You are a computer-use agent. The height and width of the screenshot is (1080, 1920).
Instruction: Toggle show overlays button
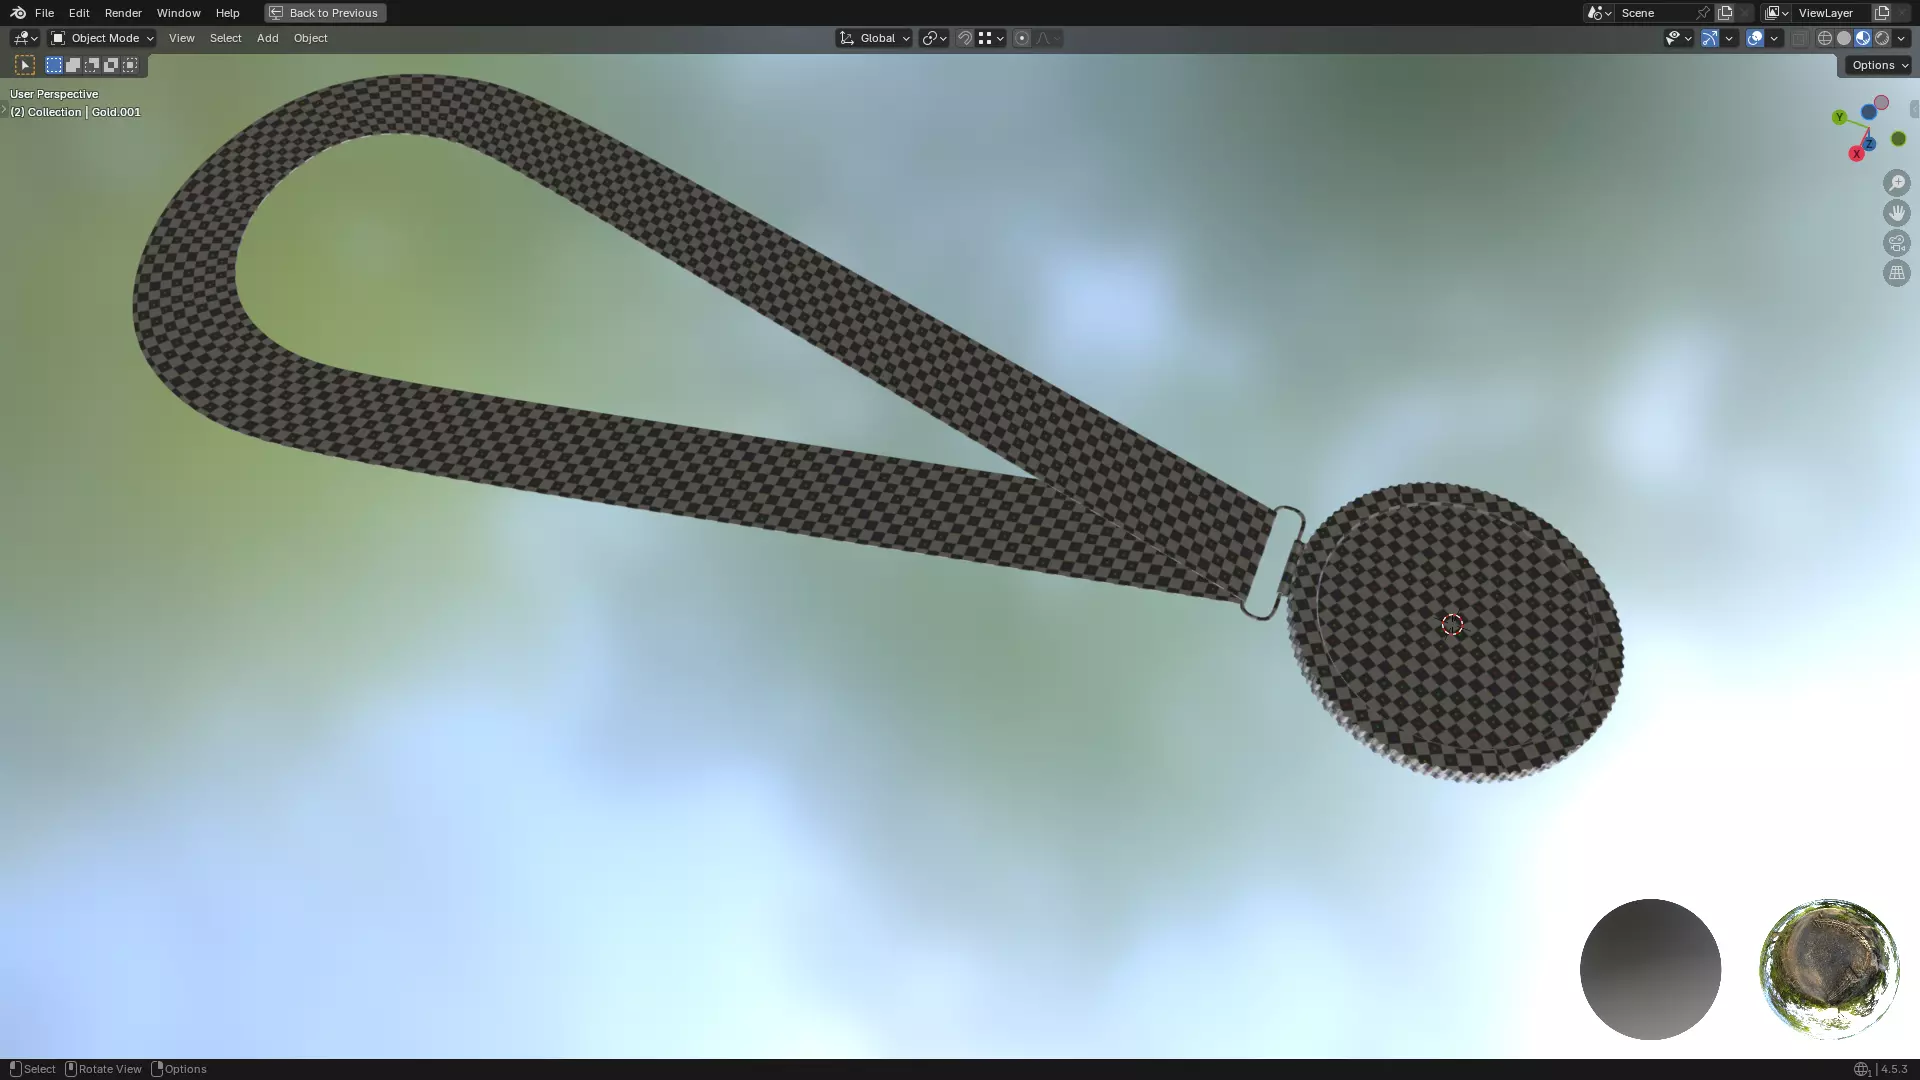(1755, 38)
